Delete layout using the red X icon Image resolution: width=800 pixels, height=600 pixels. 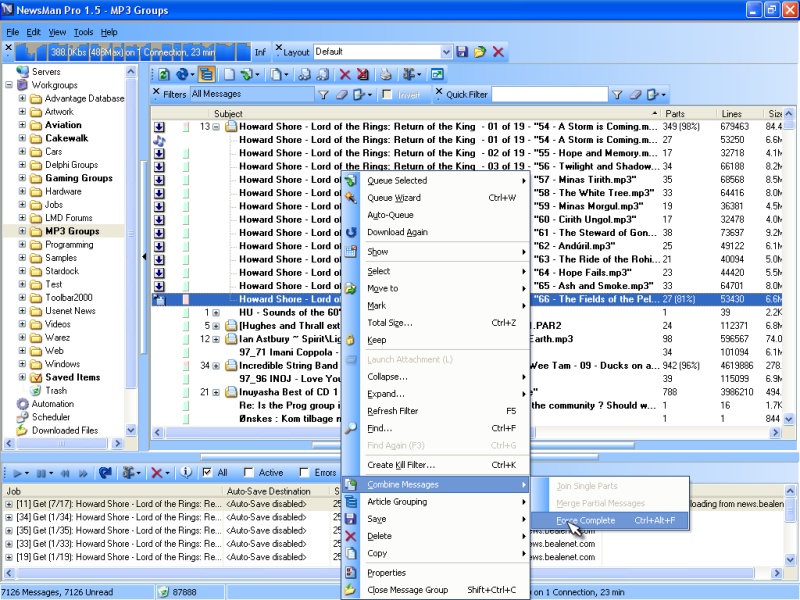point(498,52)
